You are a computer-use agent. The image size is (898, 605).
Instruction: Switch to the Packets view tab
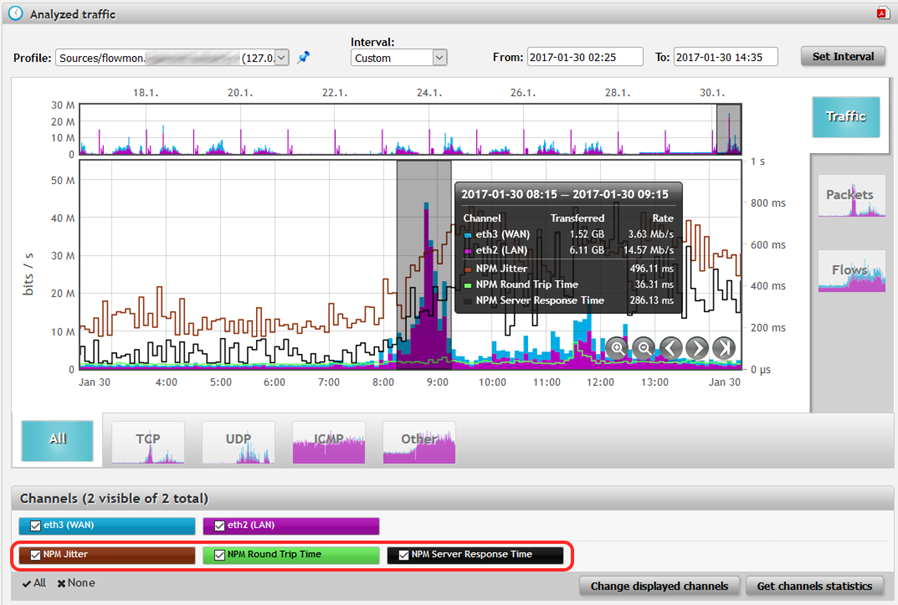pos(852,196)
